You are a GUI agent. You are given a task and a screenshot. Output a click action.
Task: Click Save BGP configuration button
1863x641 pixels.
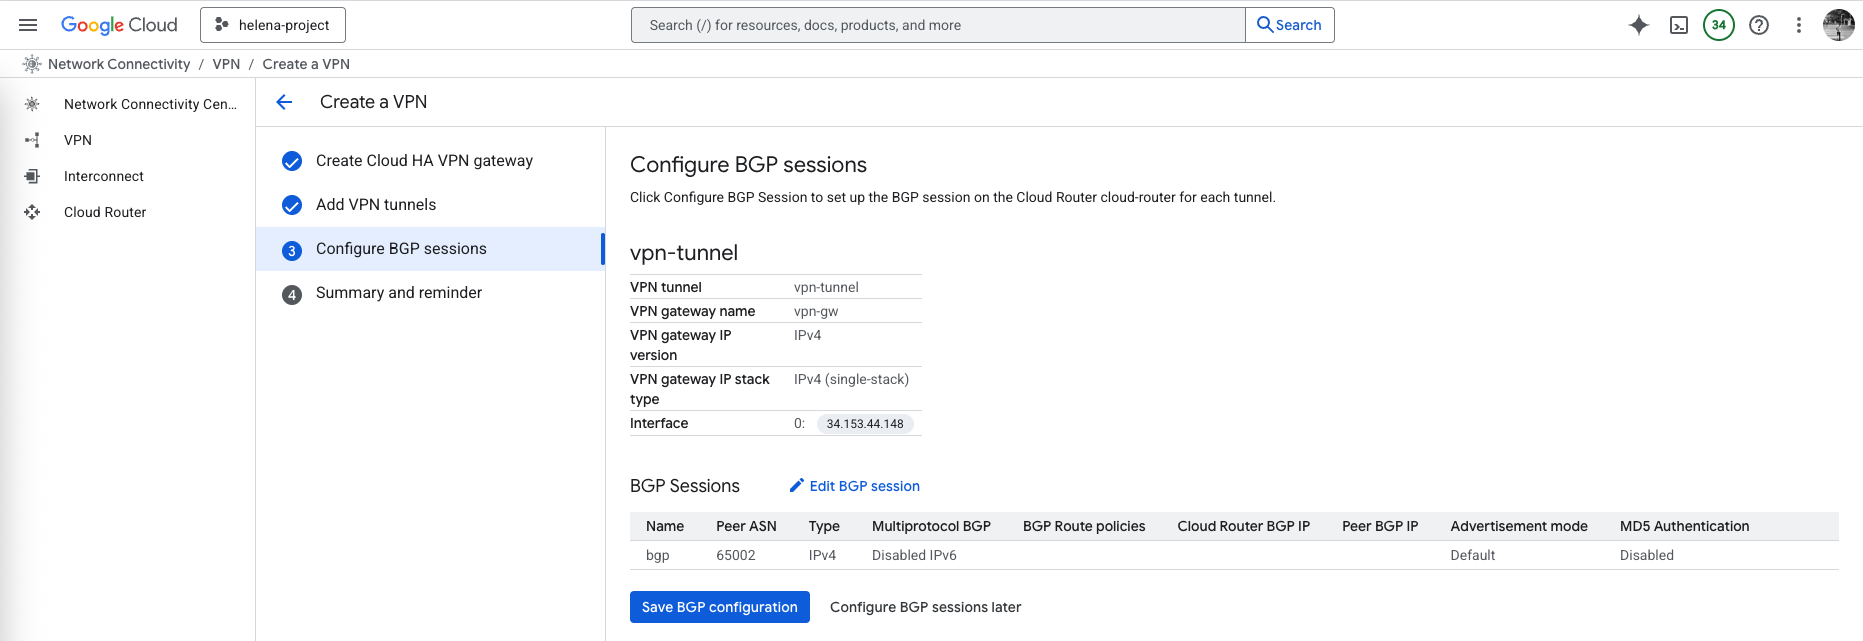coord(719,607)
